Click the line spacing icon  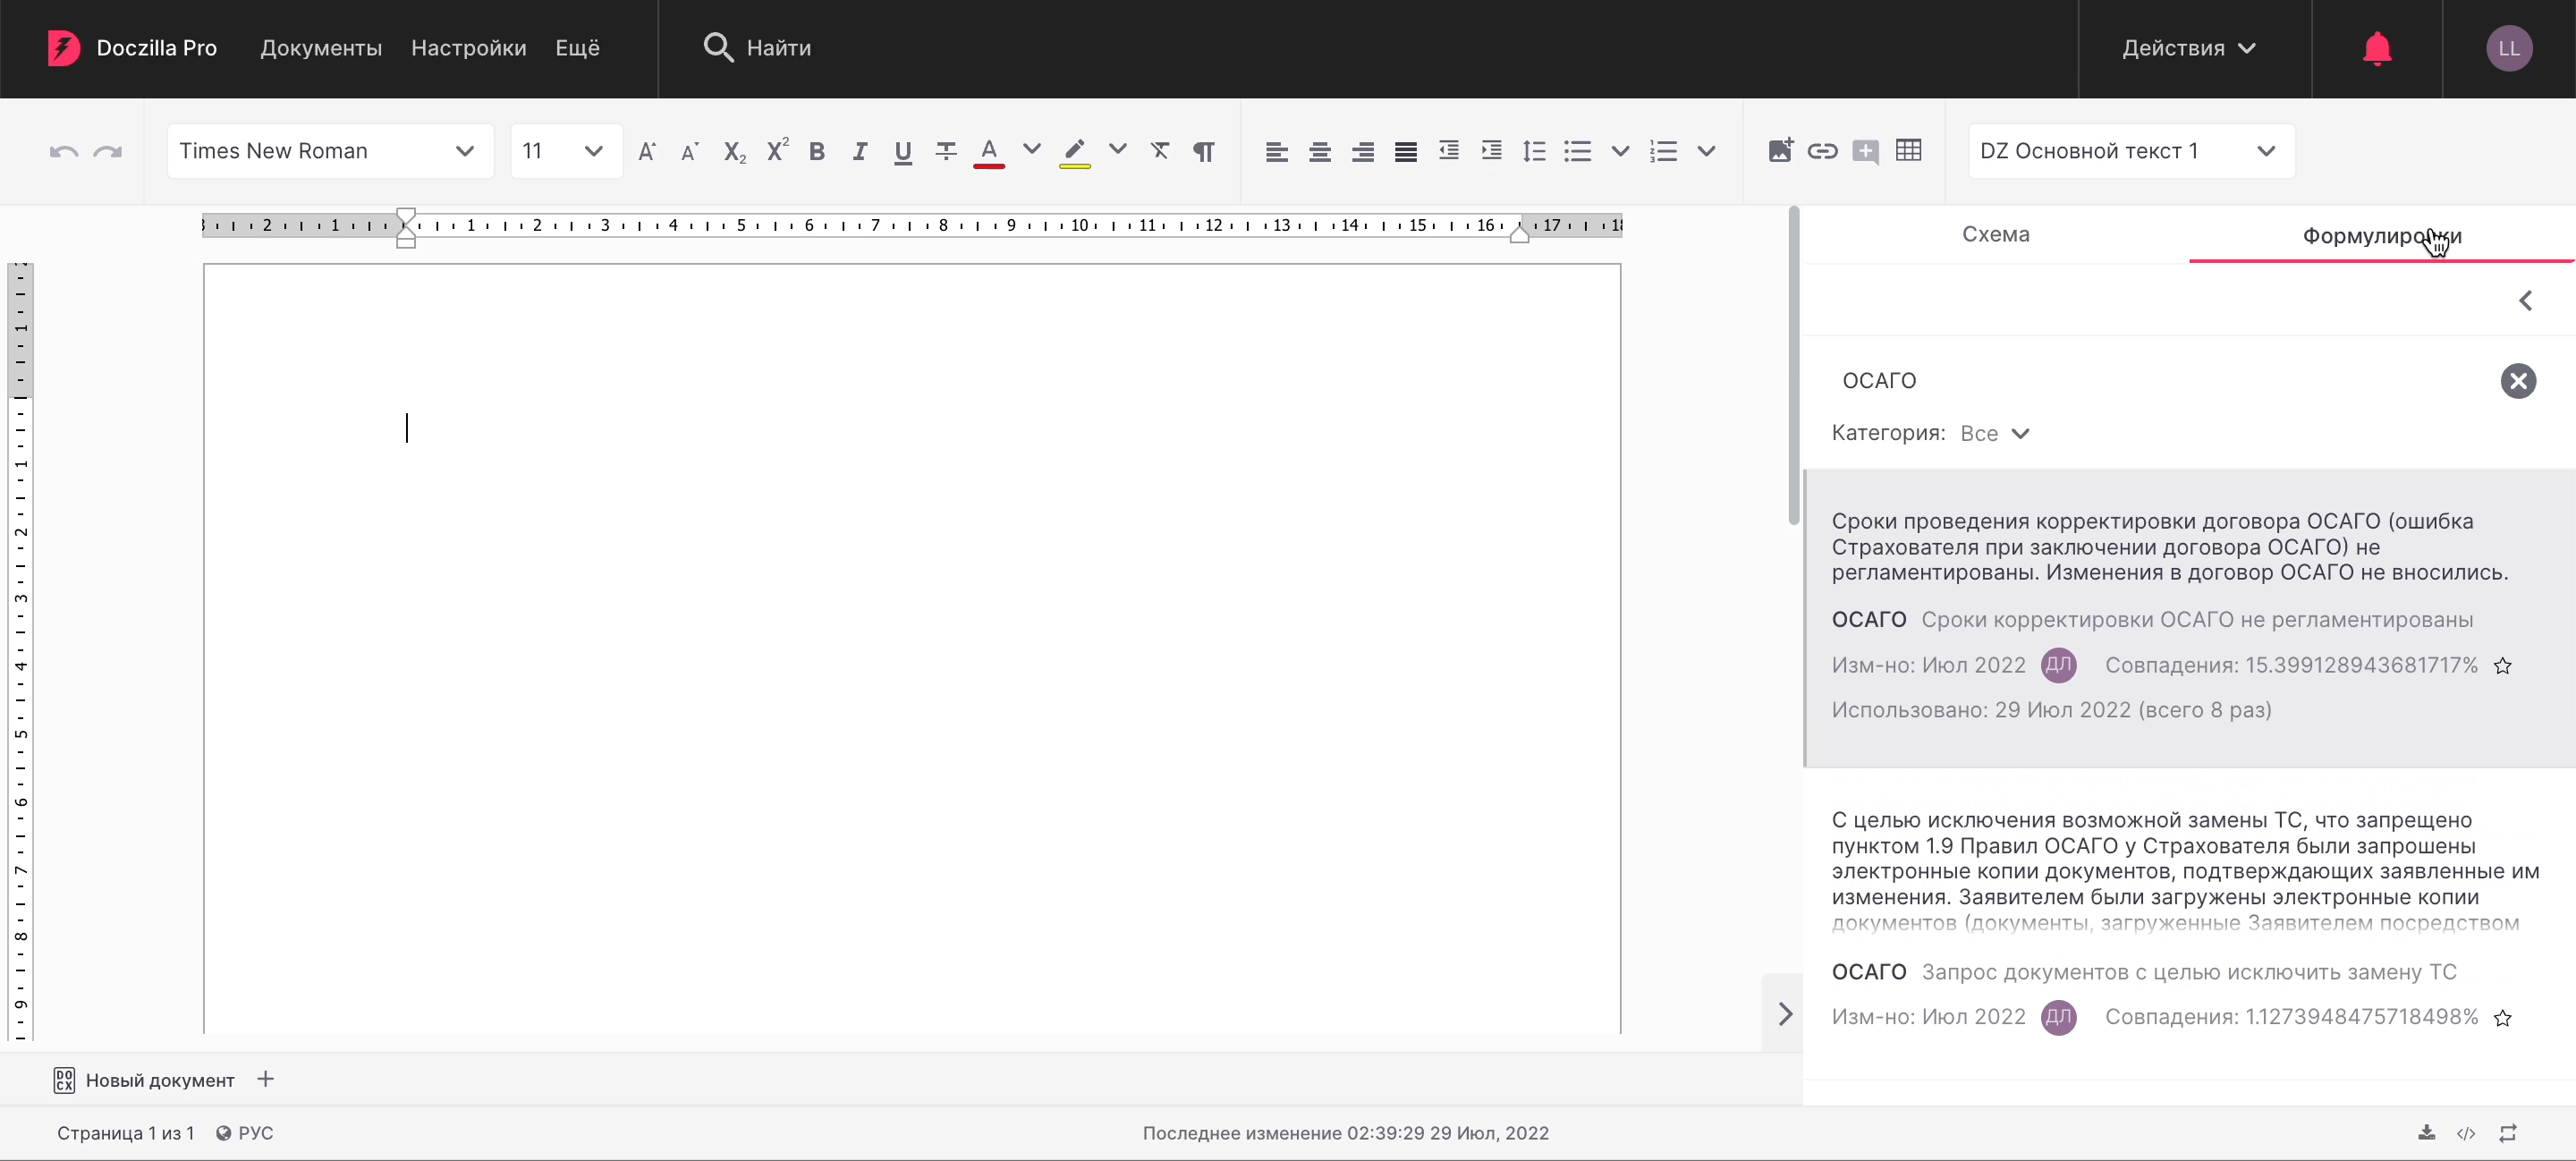[x=1534, y=151]
